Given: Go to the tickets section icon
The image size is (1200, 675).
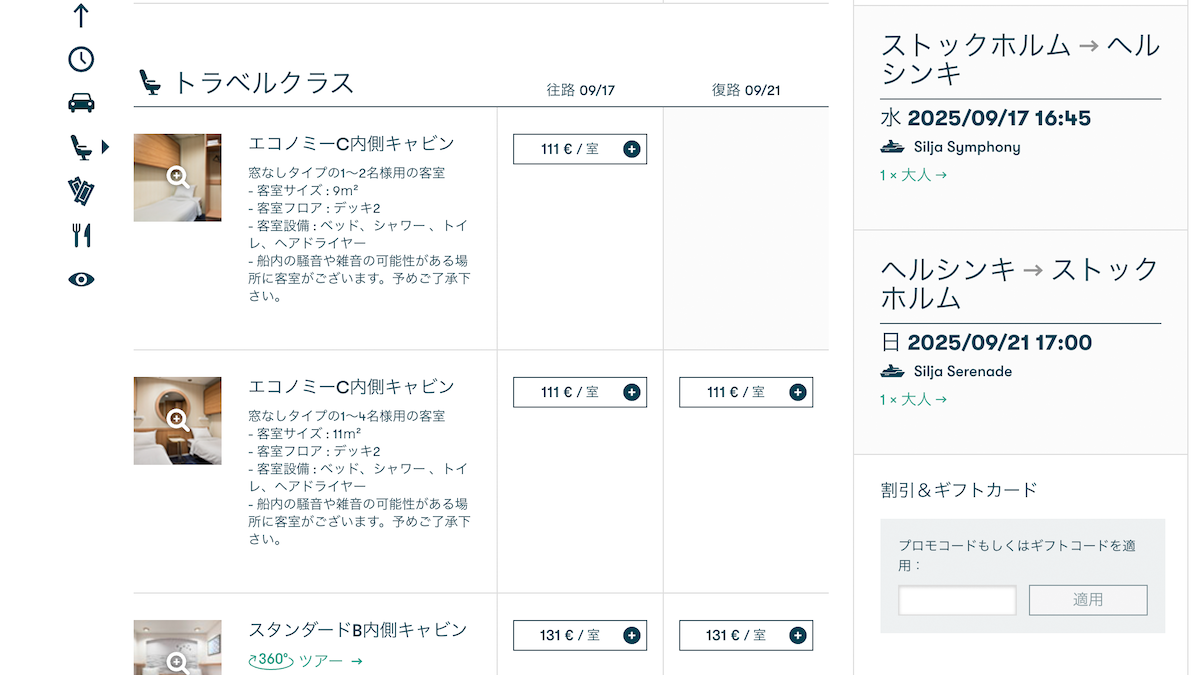Looking at the screenshot, I should 81,190.
